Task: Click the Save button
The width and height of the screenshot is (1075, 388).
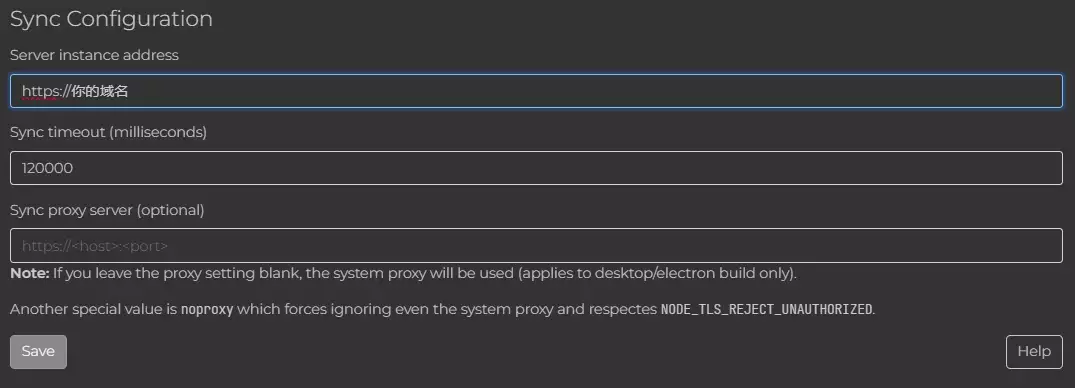Action: 38,352
